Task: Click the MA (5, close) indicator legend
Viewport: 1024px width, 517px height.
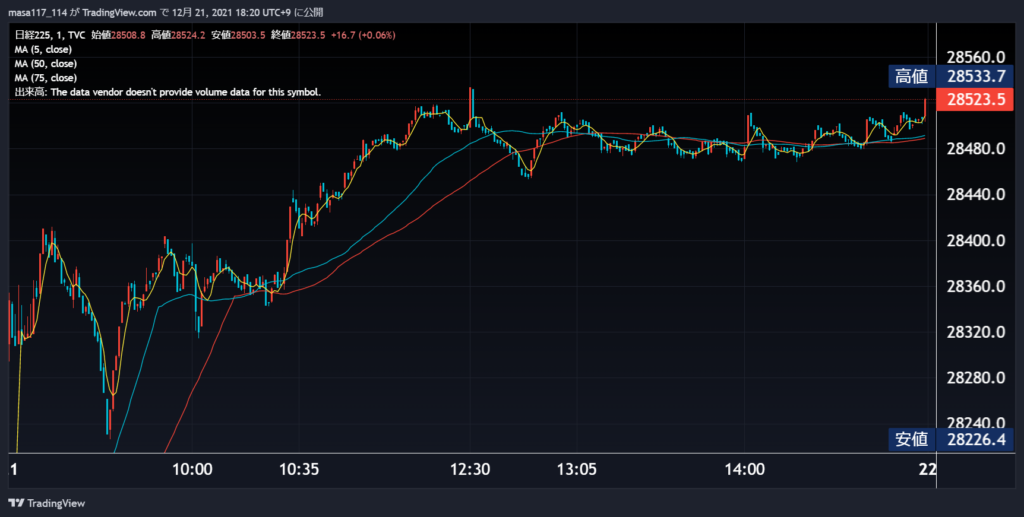Action: (43, 50)
